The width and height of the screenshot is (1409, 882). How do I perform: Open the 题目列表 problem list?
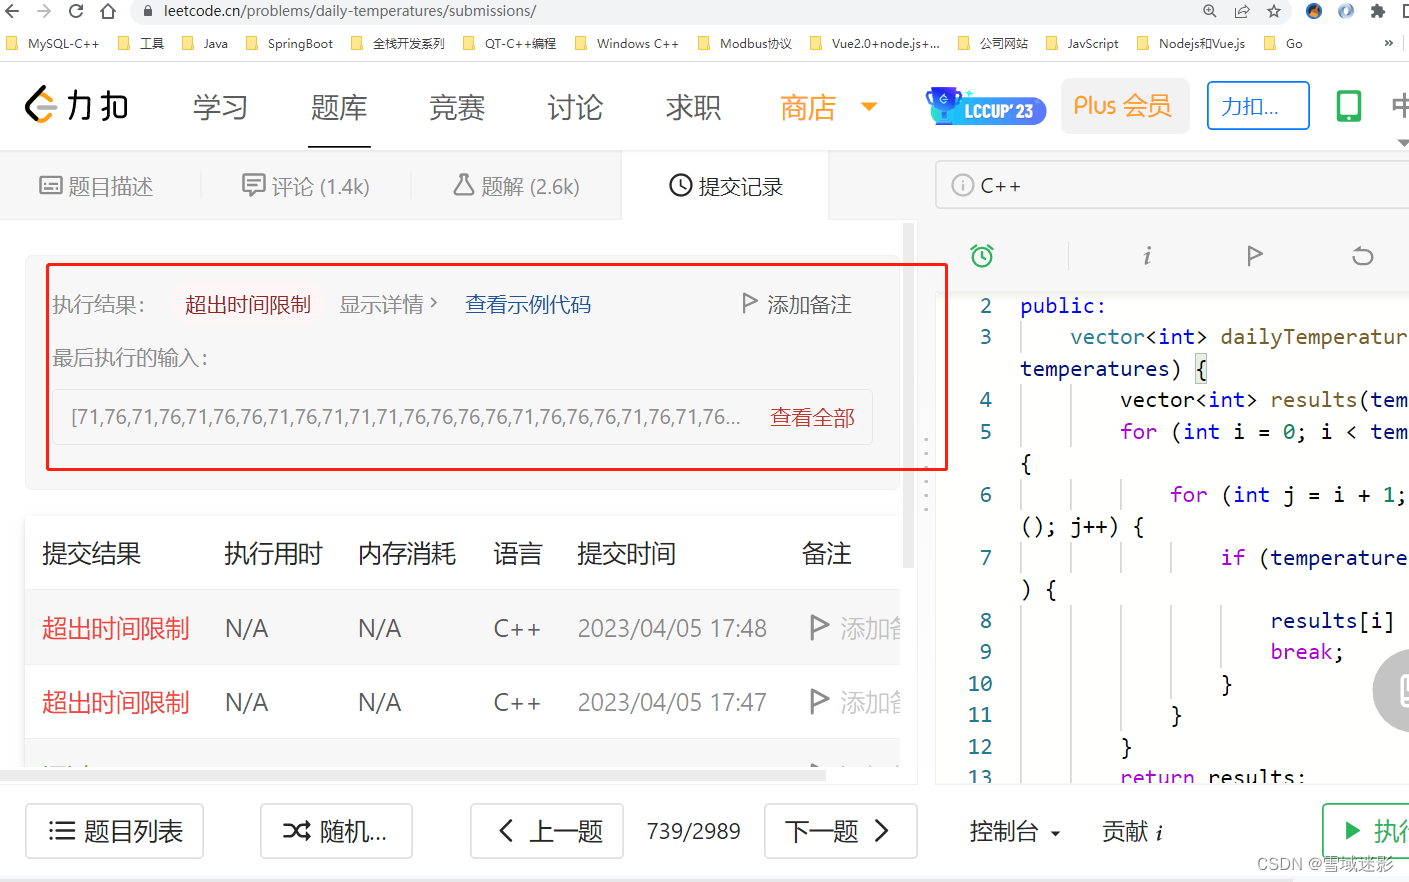click(114, 831)
